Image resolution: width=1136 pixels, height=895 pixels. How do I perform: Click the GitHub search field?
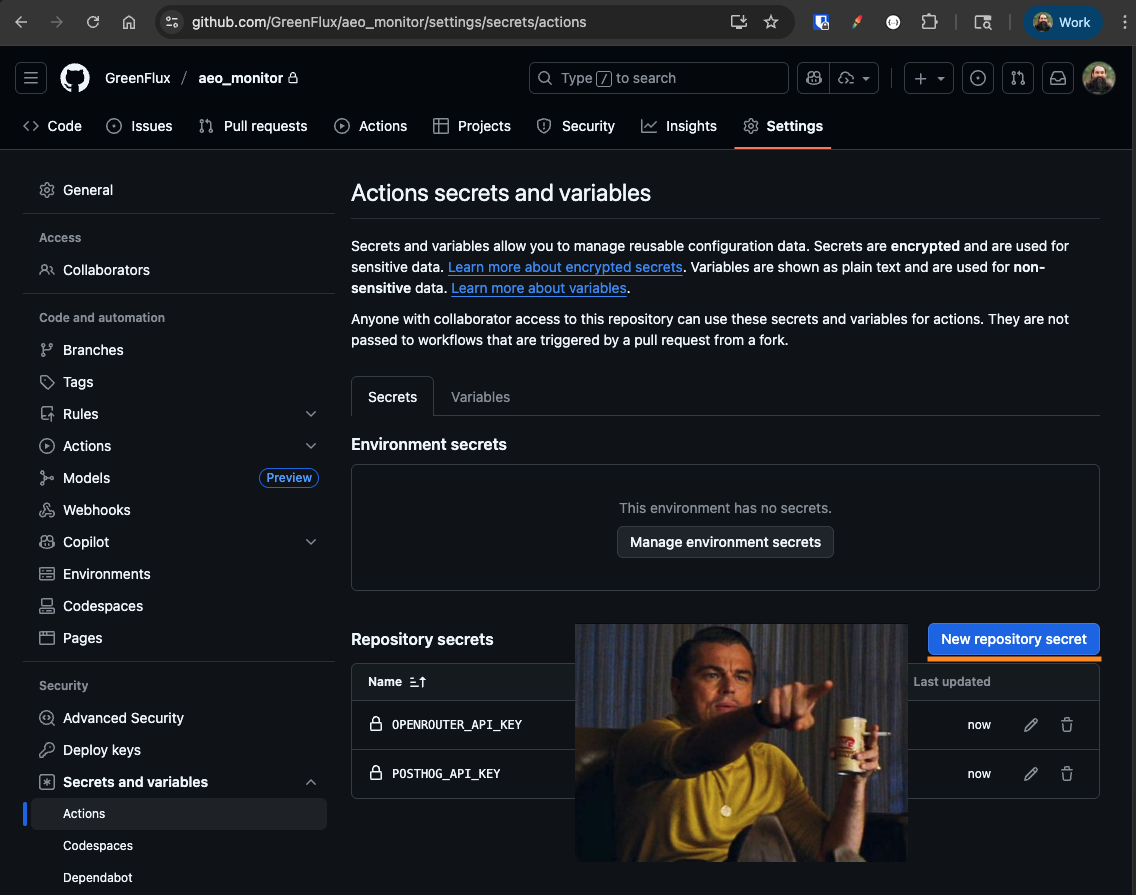coord(658,77)
